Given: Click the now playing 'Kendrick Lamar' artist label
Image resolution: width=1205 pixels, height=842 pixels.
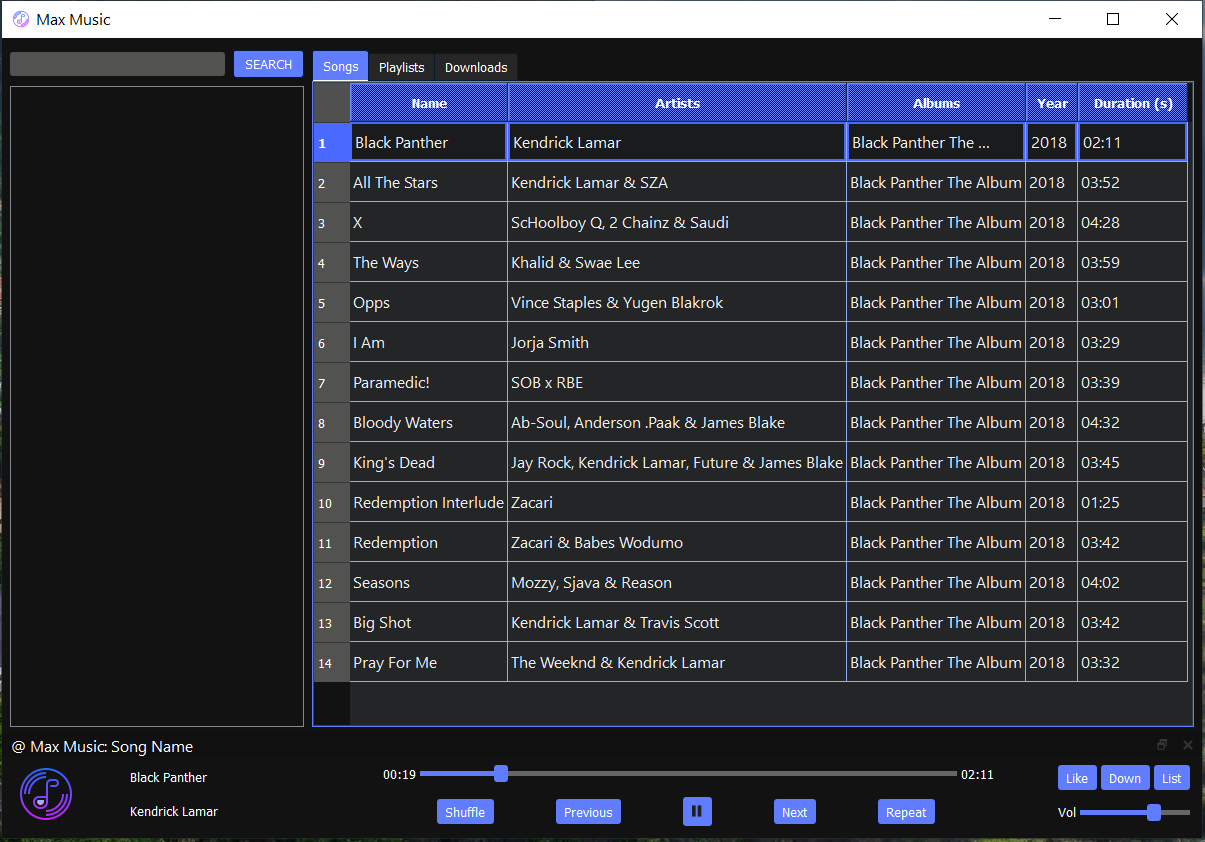Looking at the screenshot, I should 174,811.
